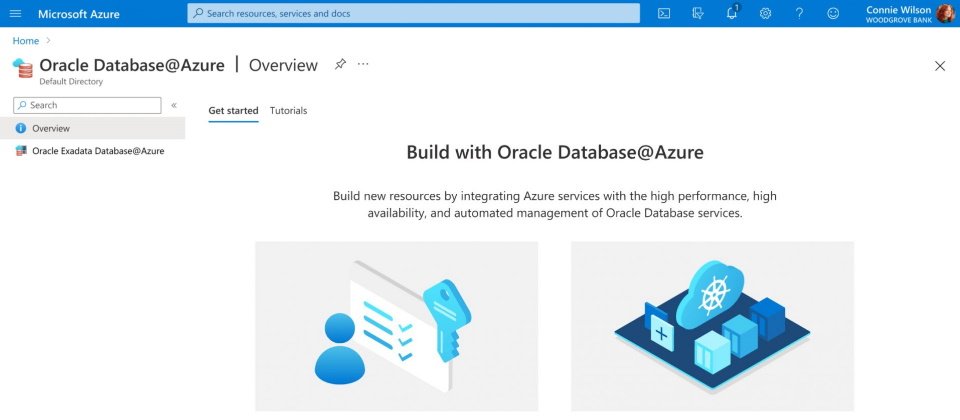960x420 pixels.
Task: View notifications bell icon
Action: tap(732, 13)
